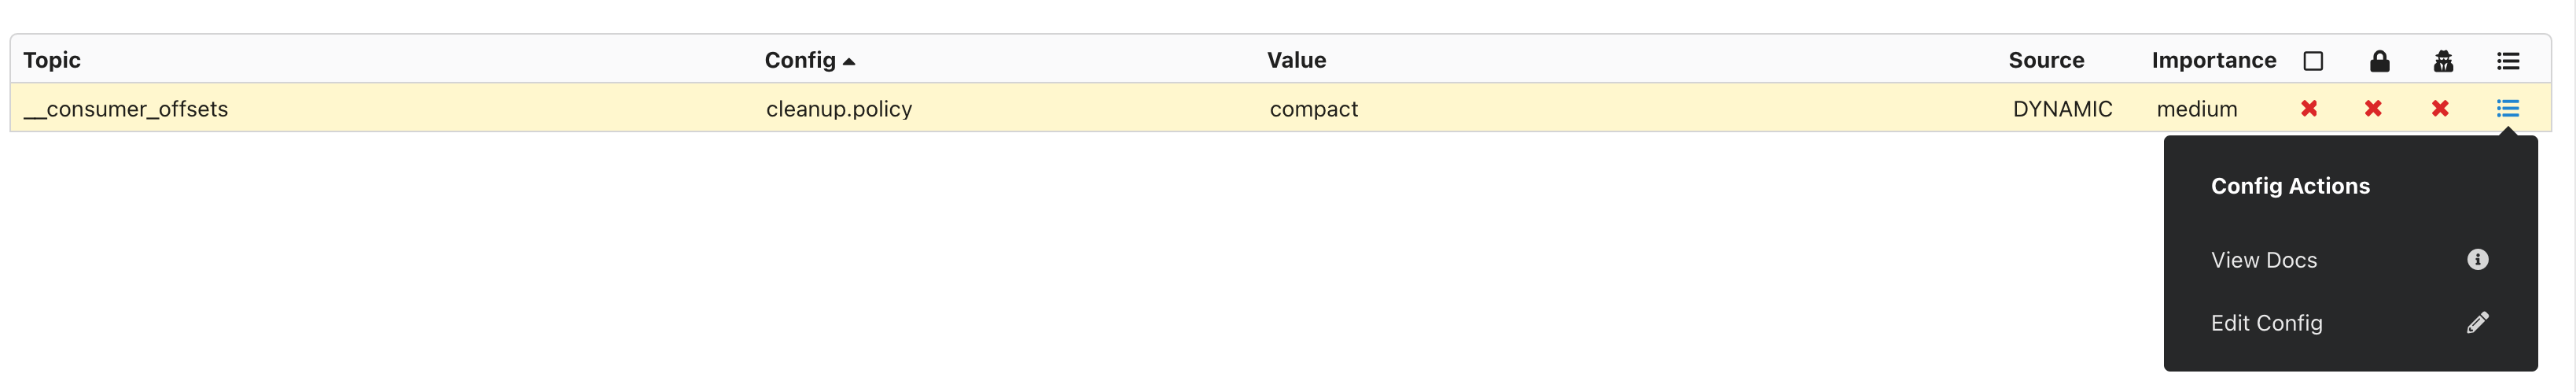2576x392 pixels.
Task: Click the spy icon column header
Action: 2443,61
